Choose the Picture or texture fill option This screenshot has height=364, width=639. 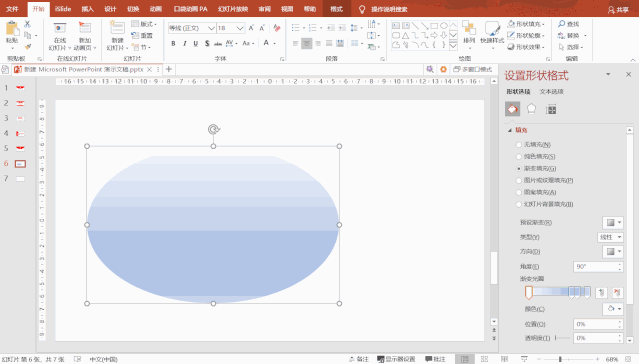pyautogui.click(x=544, y=180)
